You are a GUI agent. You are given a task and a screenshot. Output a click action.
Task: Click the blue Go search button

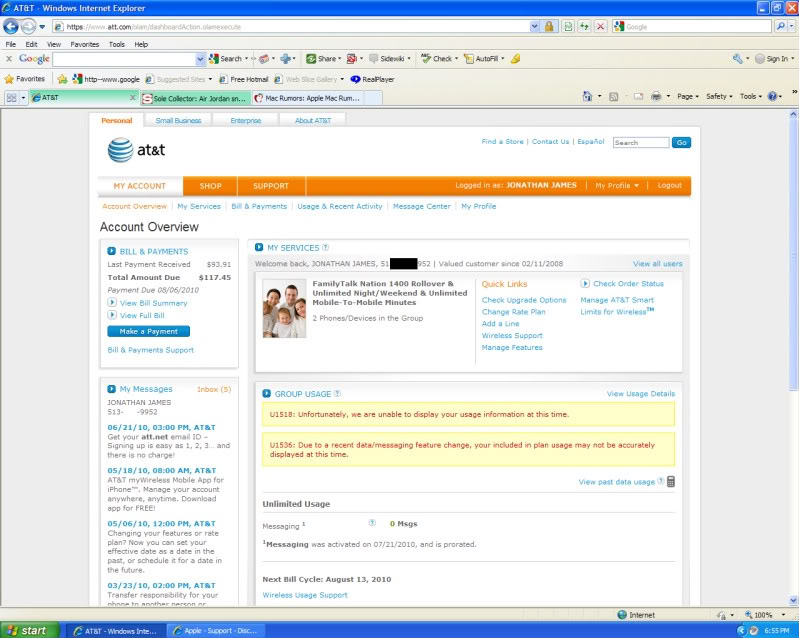[681, 142]
